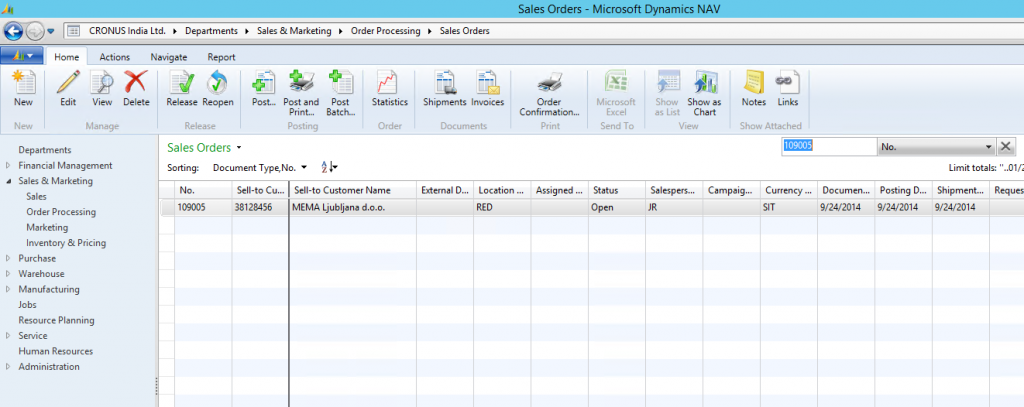Switch to the Actions ribbon tab
This screenshot has width=1024, height=407.
(114, 57)
